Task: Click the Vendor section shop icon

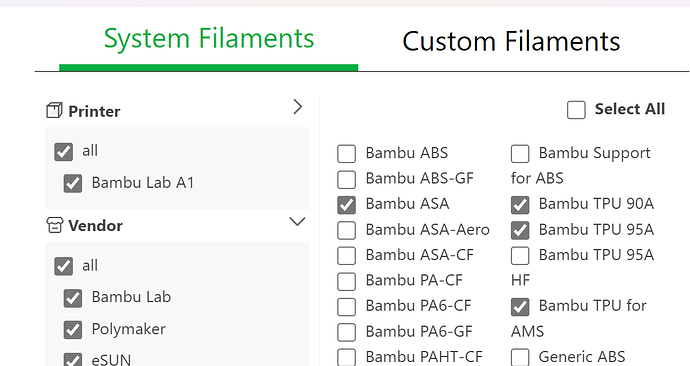Action: (54, 225)
